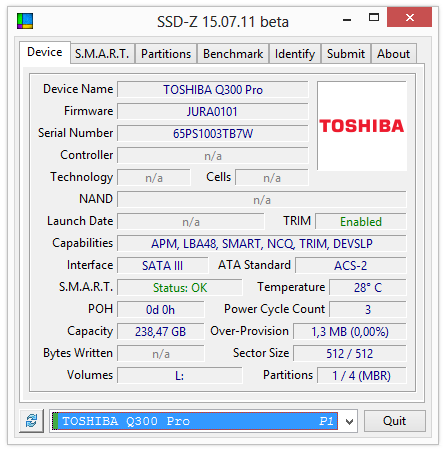Maximize the SSD-Z window
The image size is (446, 450).
pyautogui.click(x=374, y=17)
